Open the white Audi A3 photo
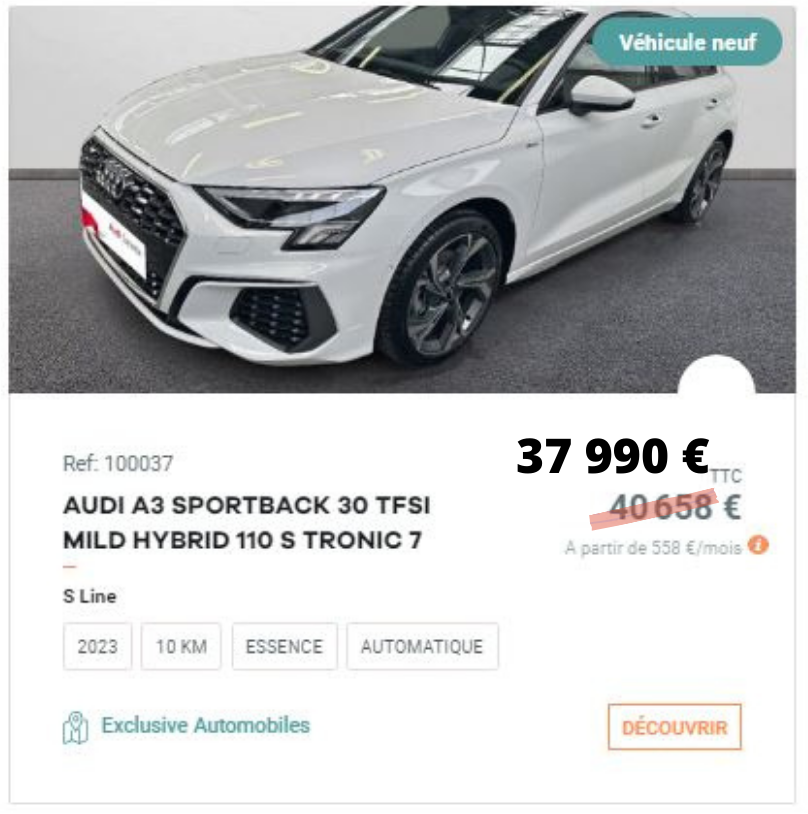 point(402,199)
